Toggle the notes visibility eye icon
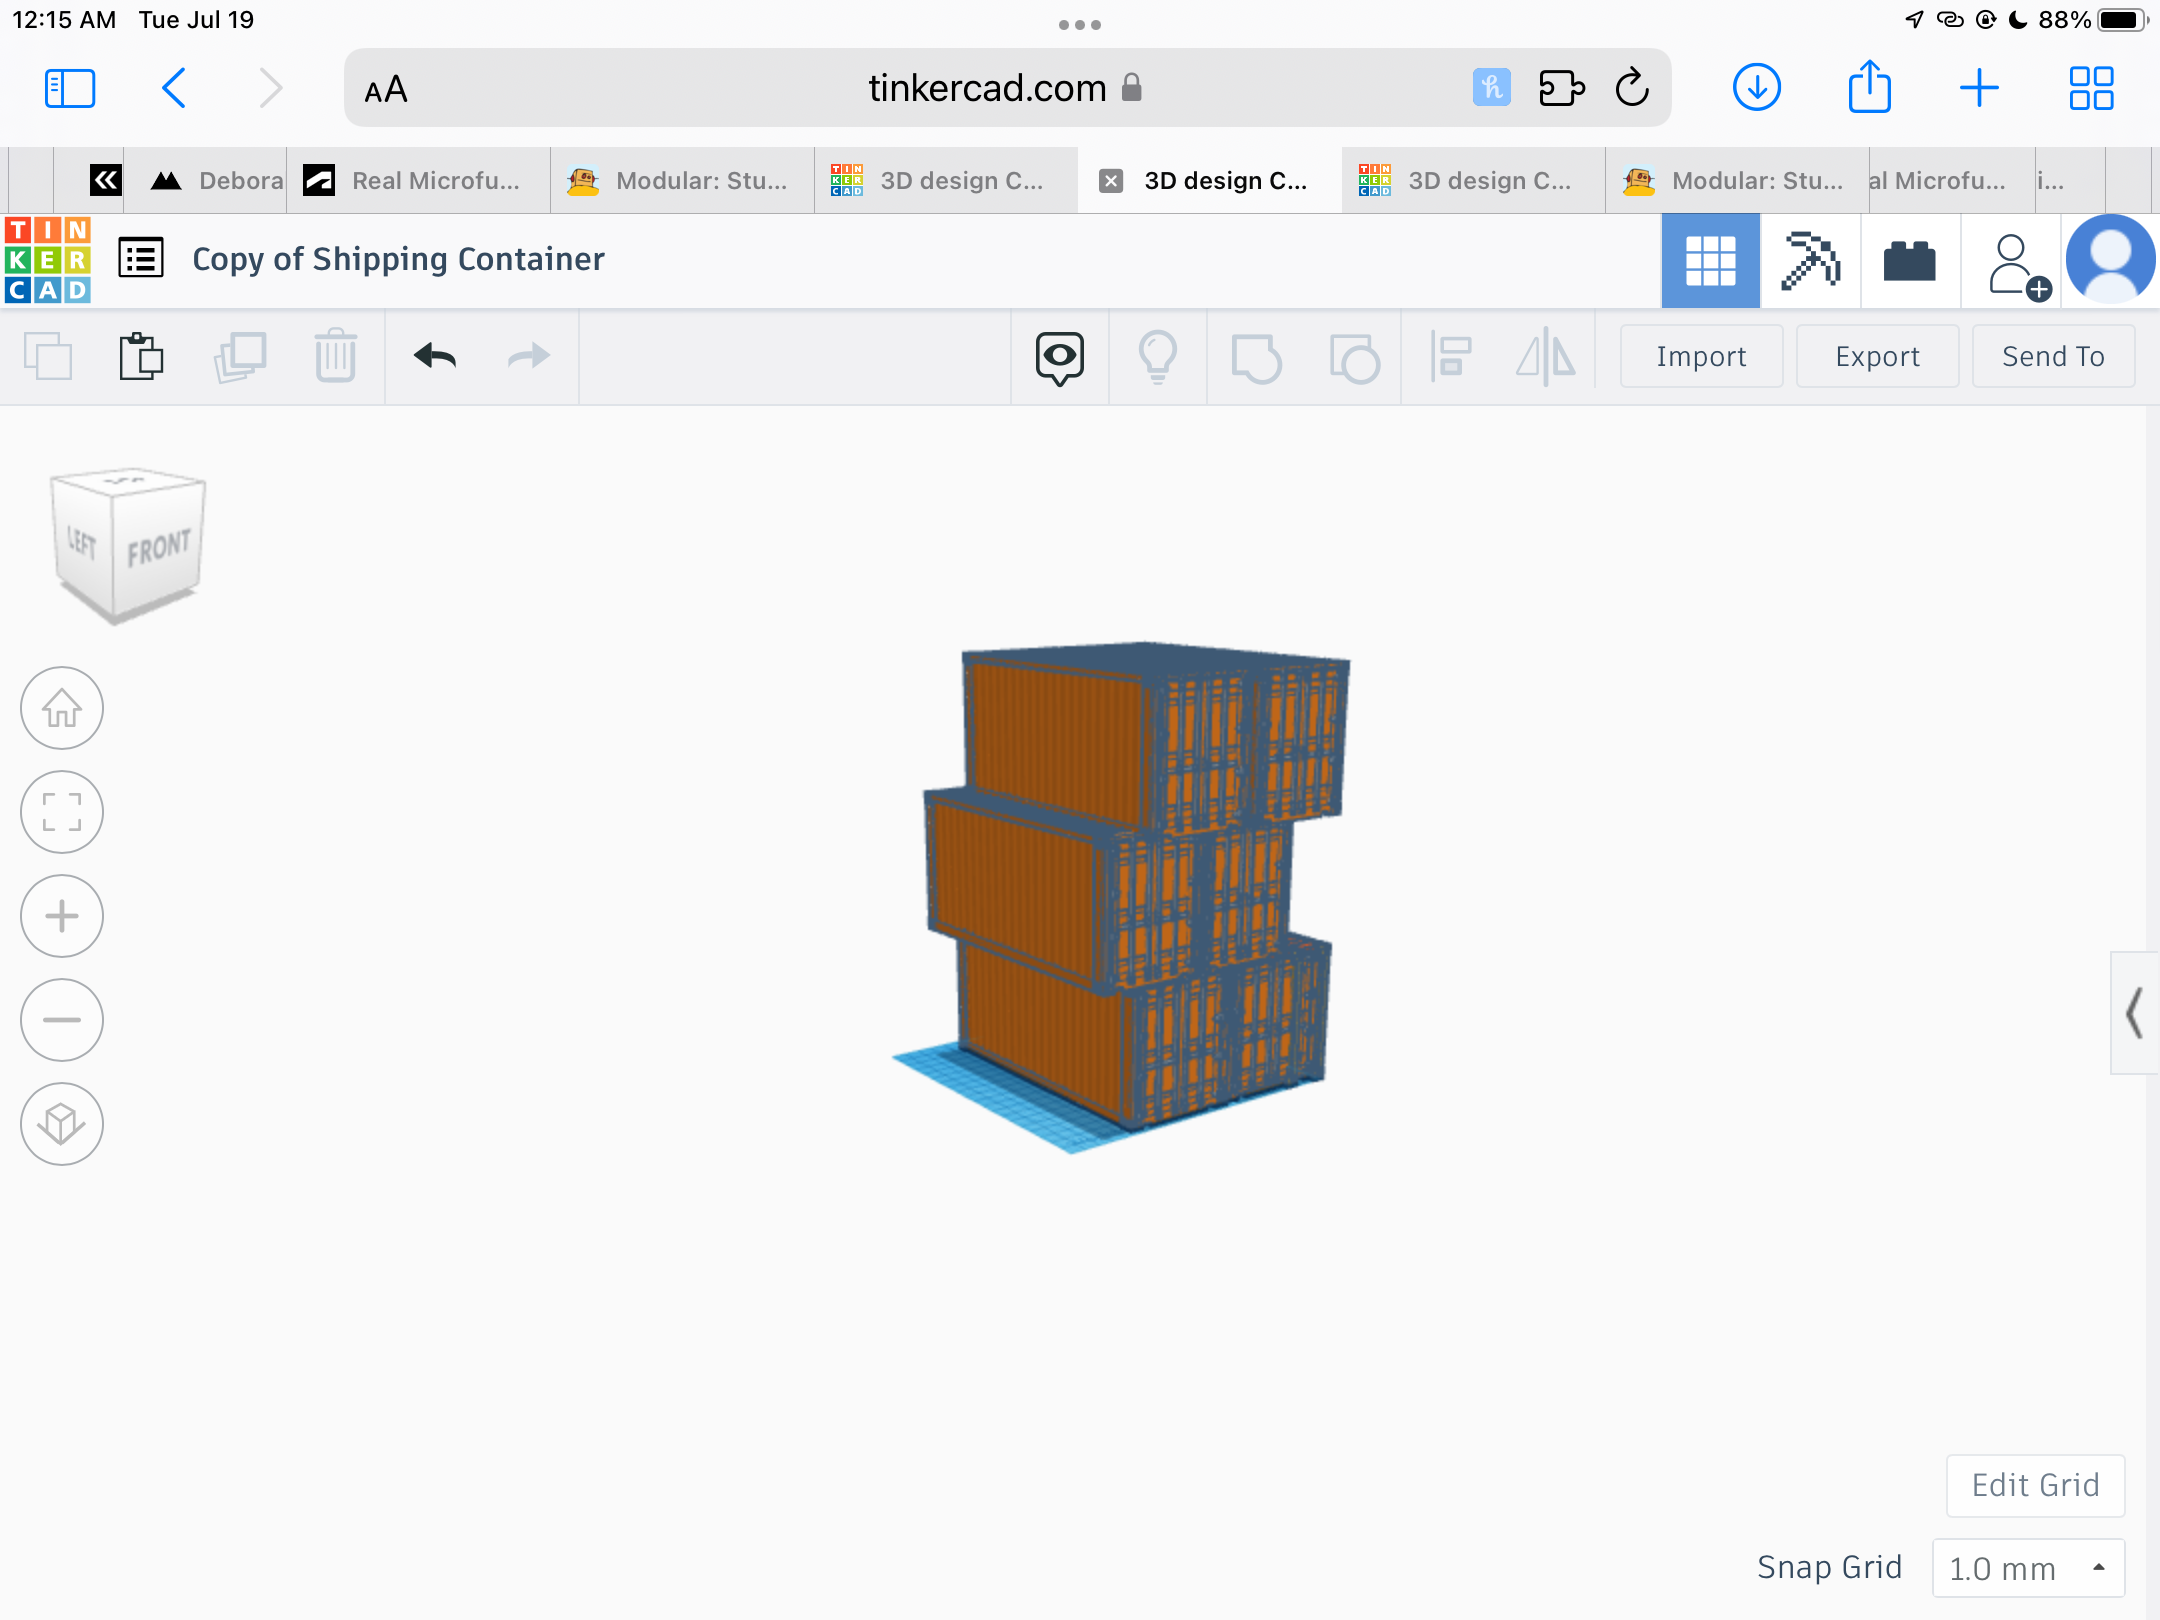 pyautogui.click(x=1059, y=357)
